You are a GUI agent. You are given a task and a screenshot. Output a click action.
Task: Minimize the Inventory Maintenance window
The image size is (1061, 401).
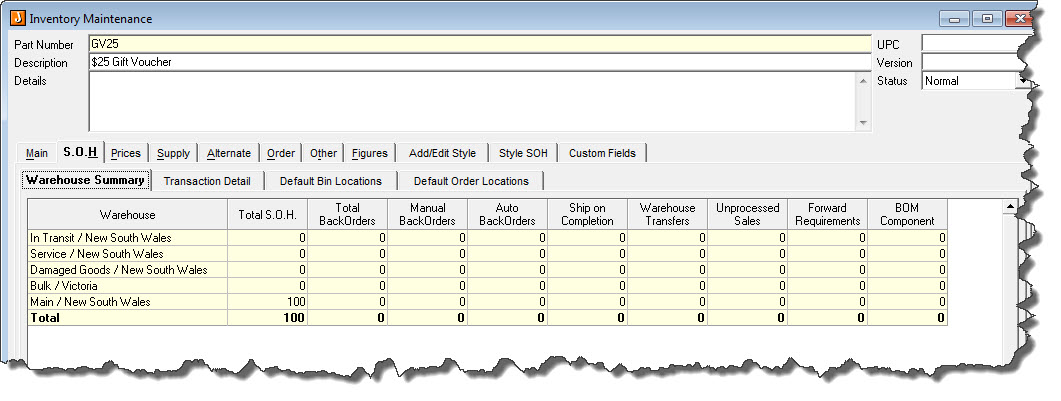(954, 19)
